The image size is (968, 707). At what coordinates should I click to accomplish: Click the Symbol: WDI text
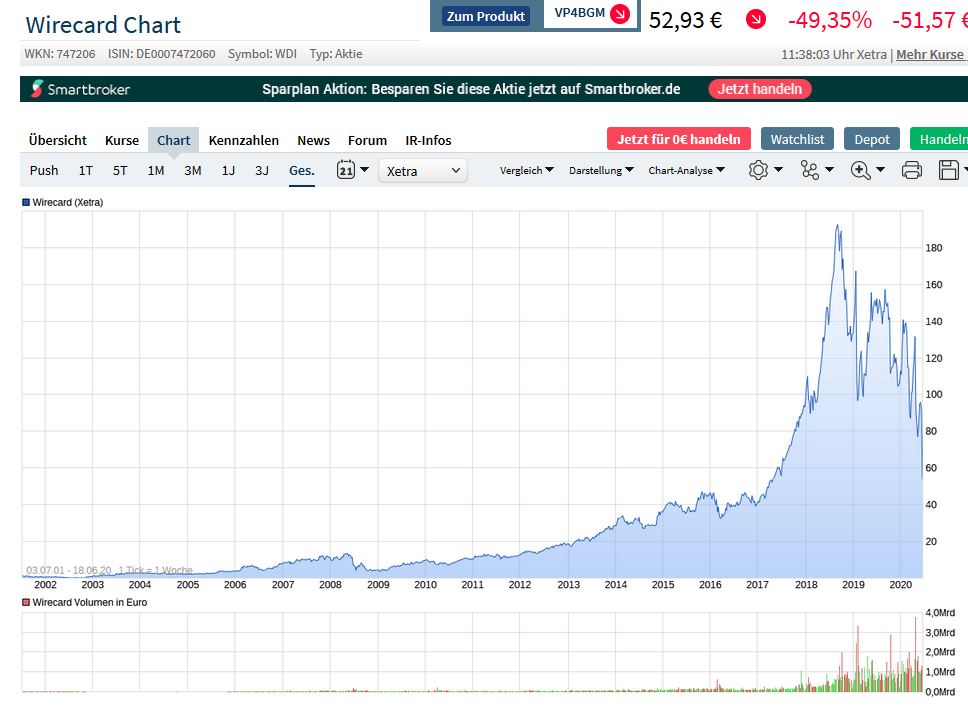tap(262, 54)
